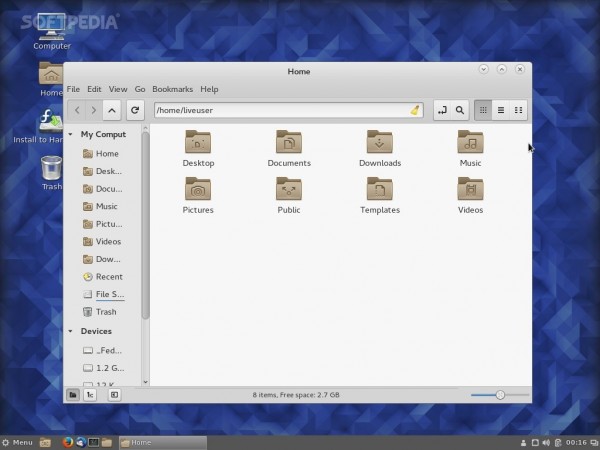
Task: Select the Pictures folder icon
Action: (x=198, y=196)
